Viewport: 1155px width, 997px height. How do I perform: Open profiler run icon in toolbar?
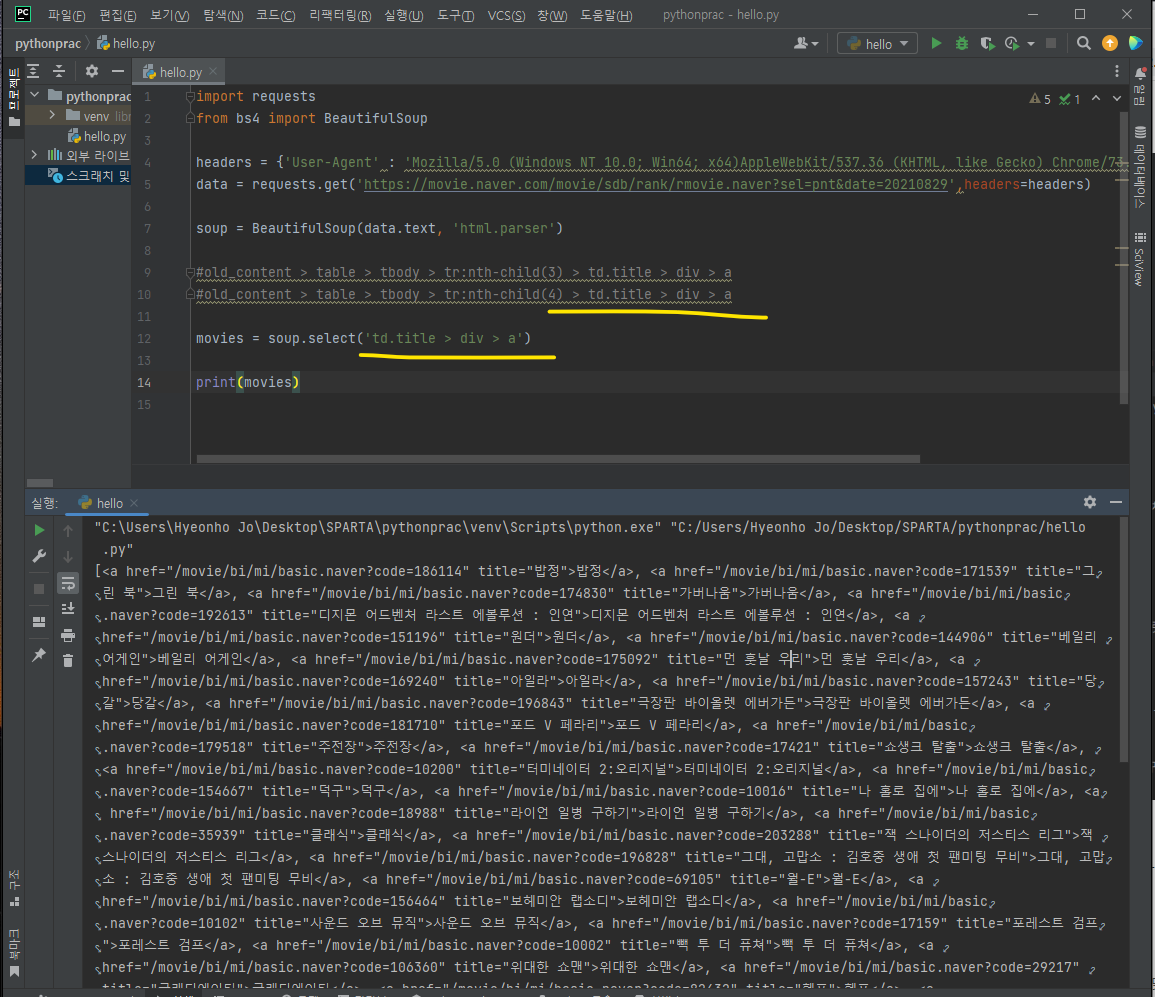coord(1012,43)
